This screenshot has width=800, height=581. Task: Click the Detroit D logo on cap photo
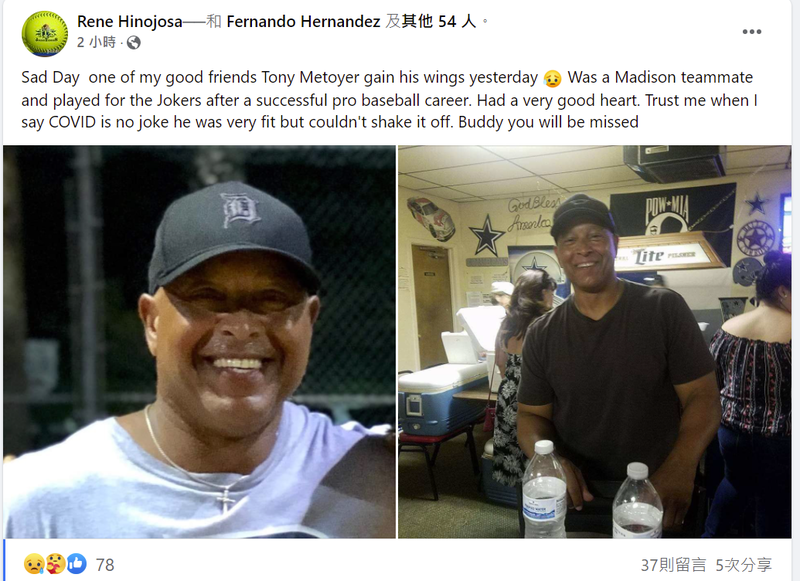click(240, 209)
